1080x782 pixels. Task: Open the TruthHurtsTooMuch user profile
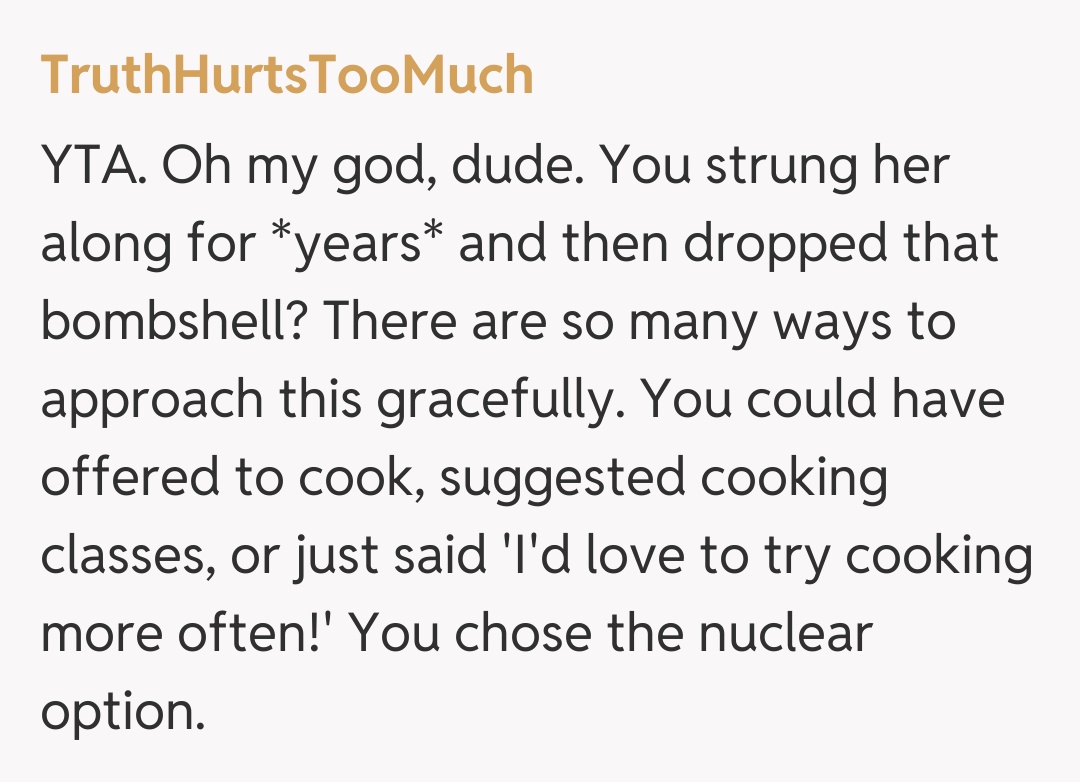pyautogui.click(x=287, y=75)
